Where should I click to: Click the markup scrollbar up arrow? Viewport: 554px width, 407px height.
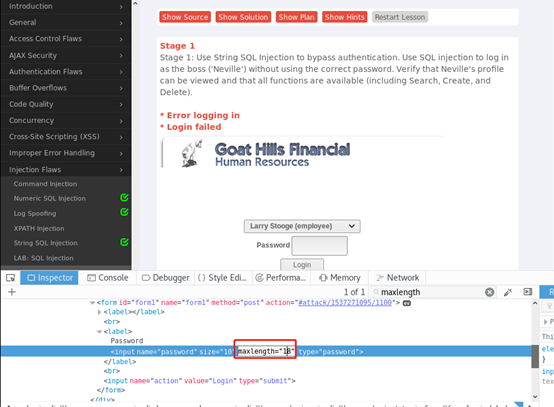pos(535,303)
